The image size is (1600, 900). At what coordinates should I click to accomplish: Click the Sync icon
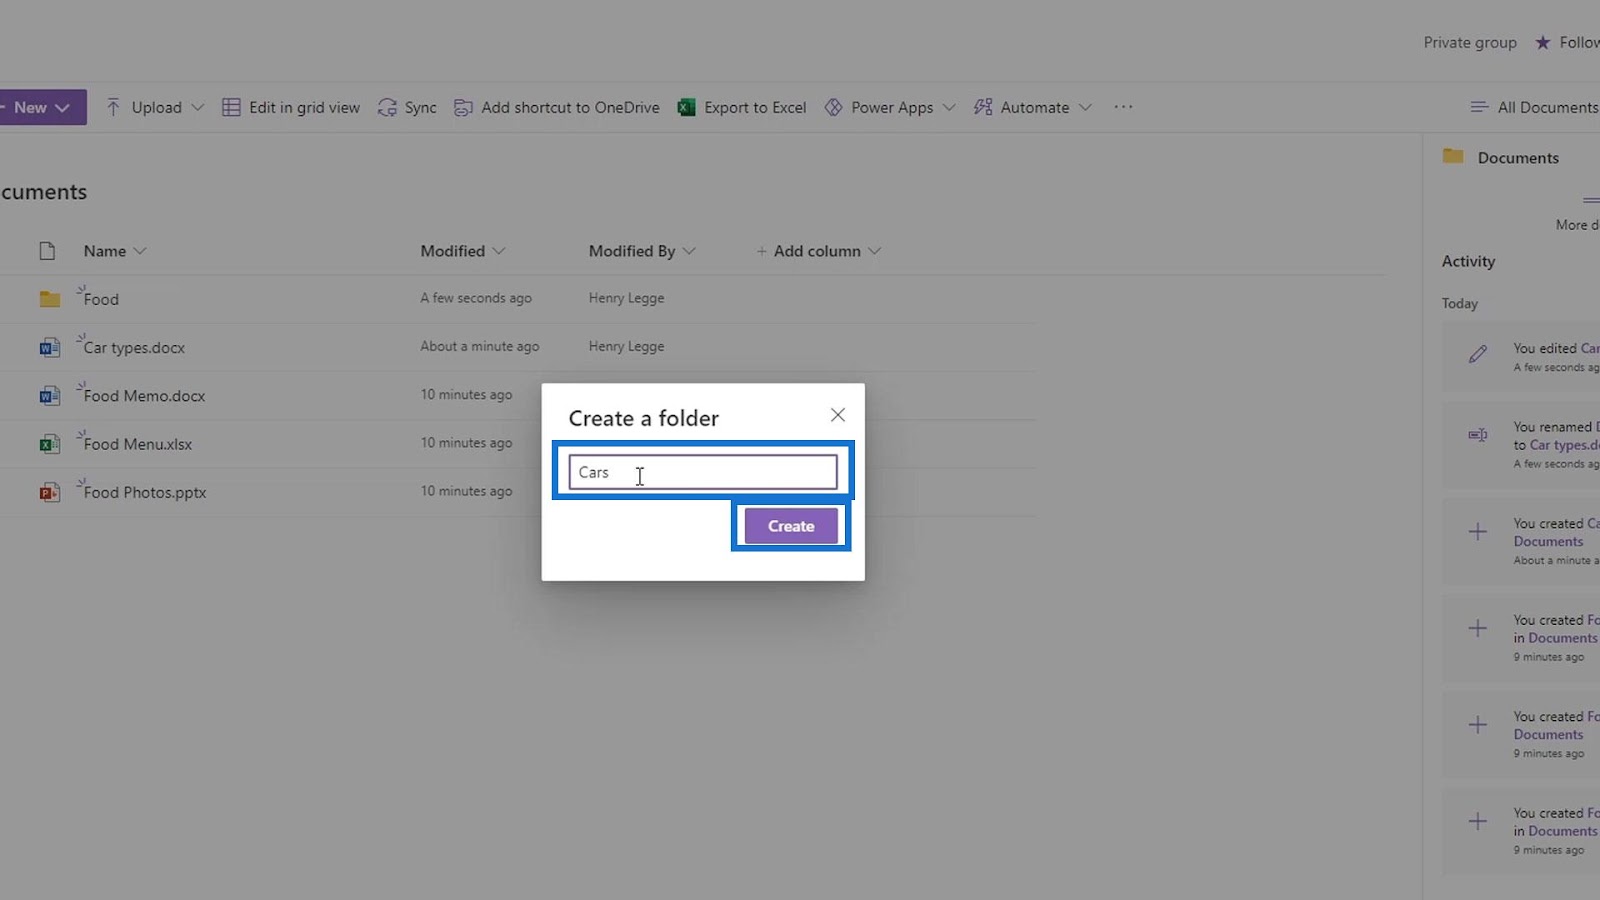(x=387, y=107)
